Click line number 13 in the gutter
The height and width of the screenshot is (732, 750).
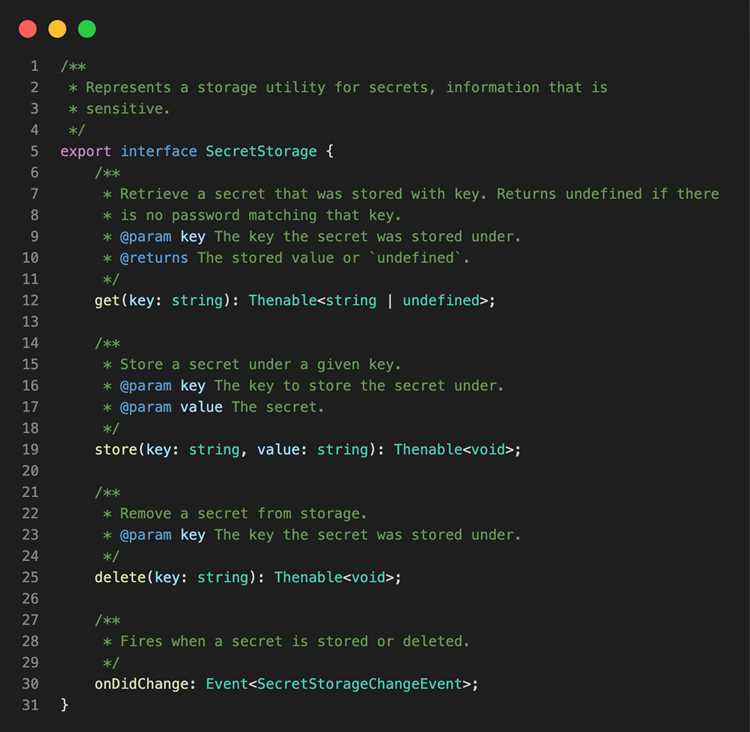(x=30, y=322)
